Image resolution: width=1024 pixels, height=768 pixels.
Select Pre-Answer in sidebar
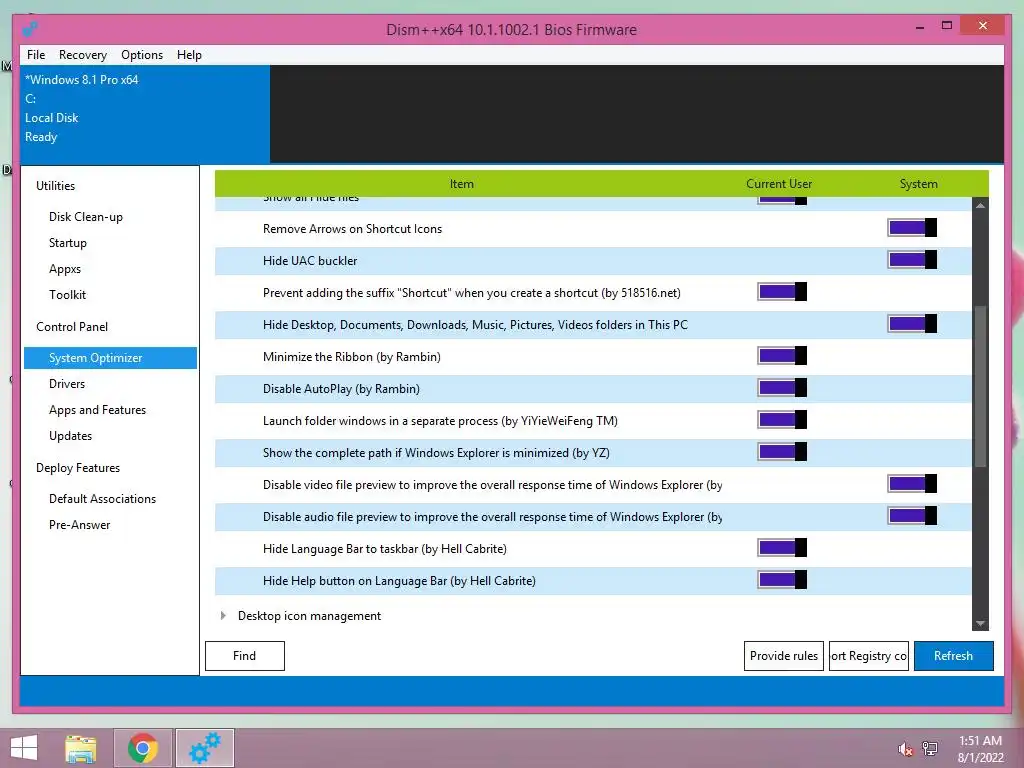click(80, 525)
